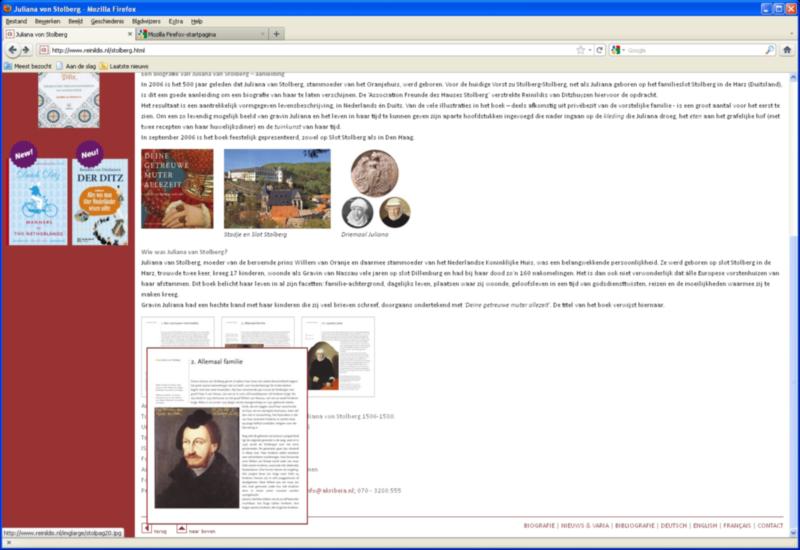Click the email address link at akribeia.nl
Viewport: 800px width, 550px height.
[331, 490]
